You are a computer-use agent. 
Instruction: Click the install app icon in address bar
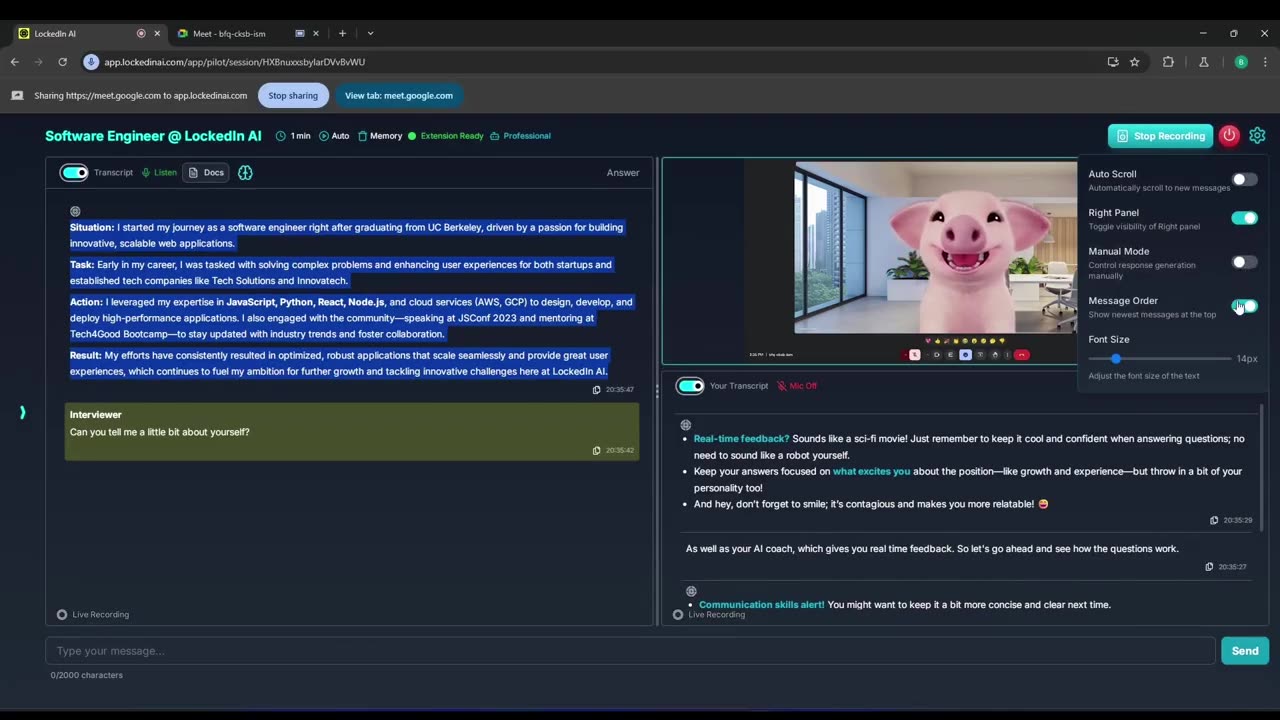1113,62
